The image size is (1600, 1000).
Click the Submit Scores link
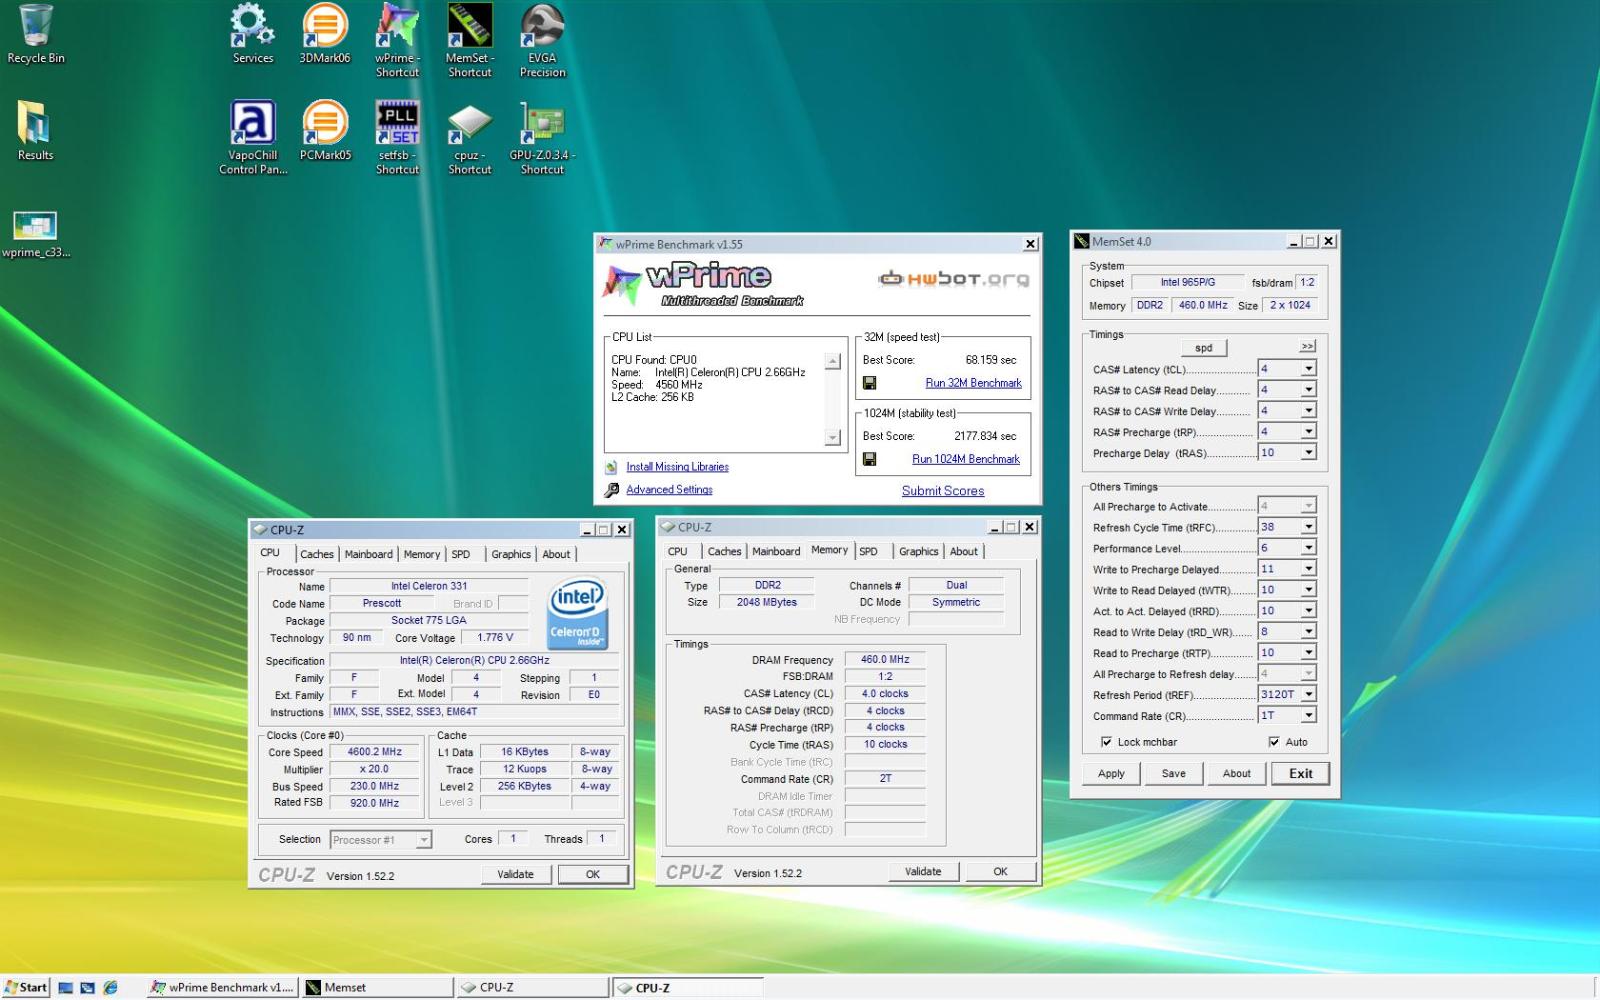(943, 491)
